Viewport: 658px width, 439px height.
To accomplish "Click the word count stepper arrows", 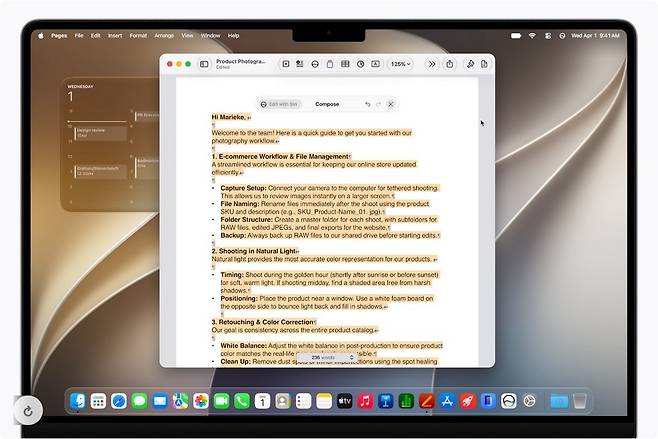I will click(x=352, y=358).
